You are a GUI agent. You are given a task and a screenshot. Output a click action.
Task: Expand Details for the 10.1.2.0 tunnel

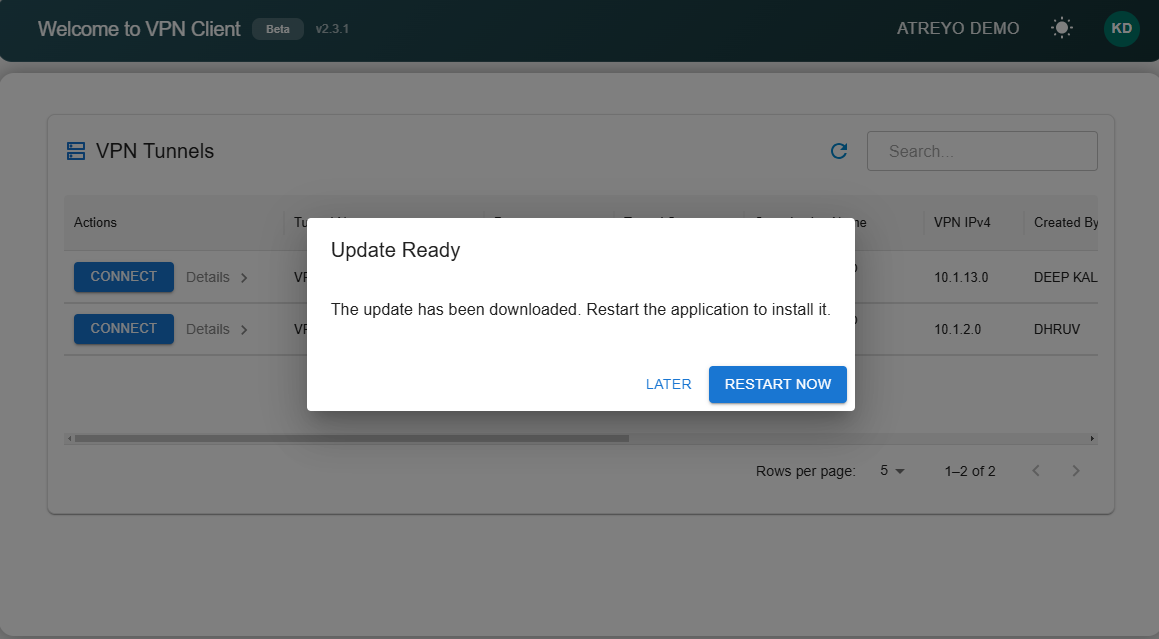217,329
